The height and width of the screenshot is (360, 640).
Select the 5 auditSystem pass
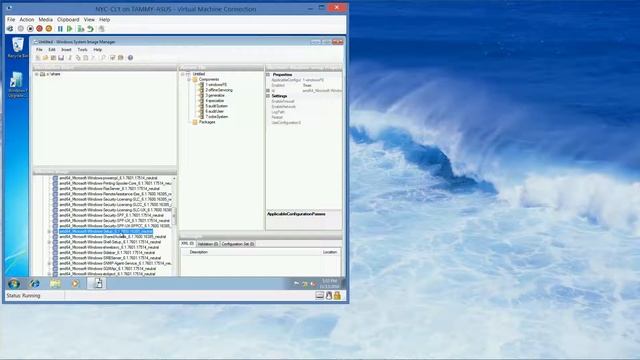(216, 106)
